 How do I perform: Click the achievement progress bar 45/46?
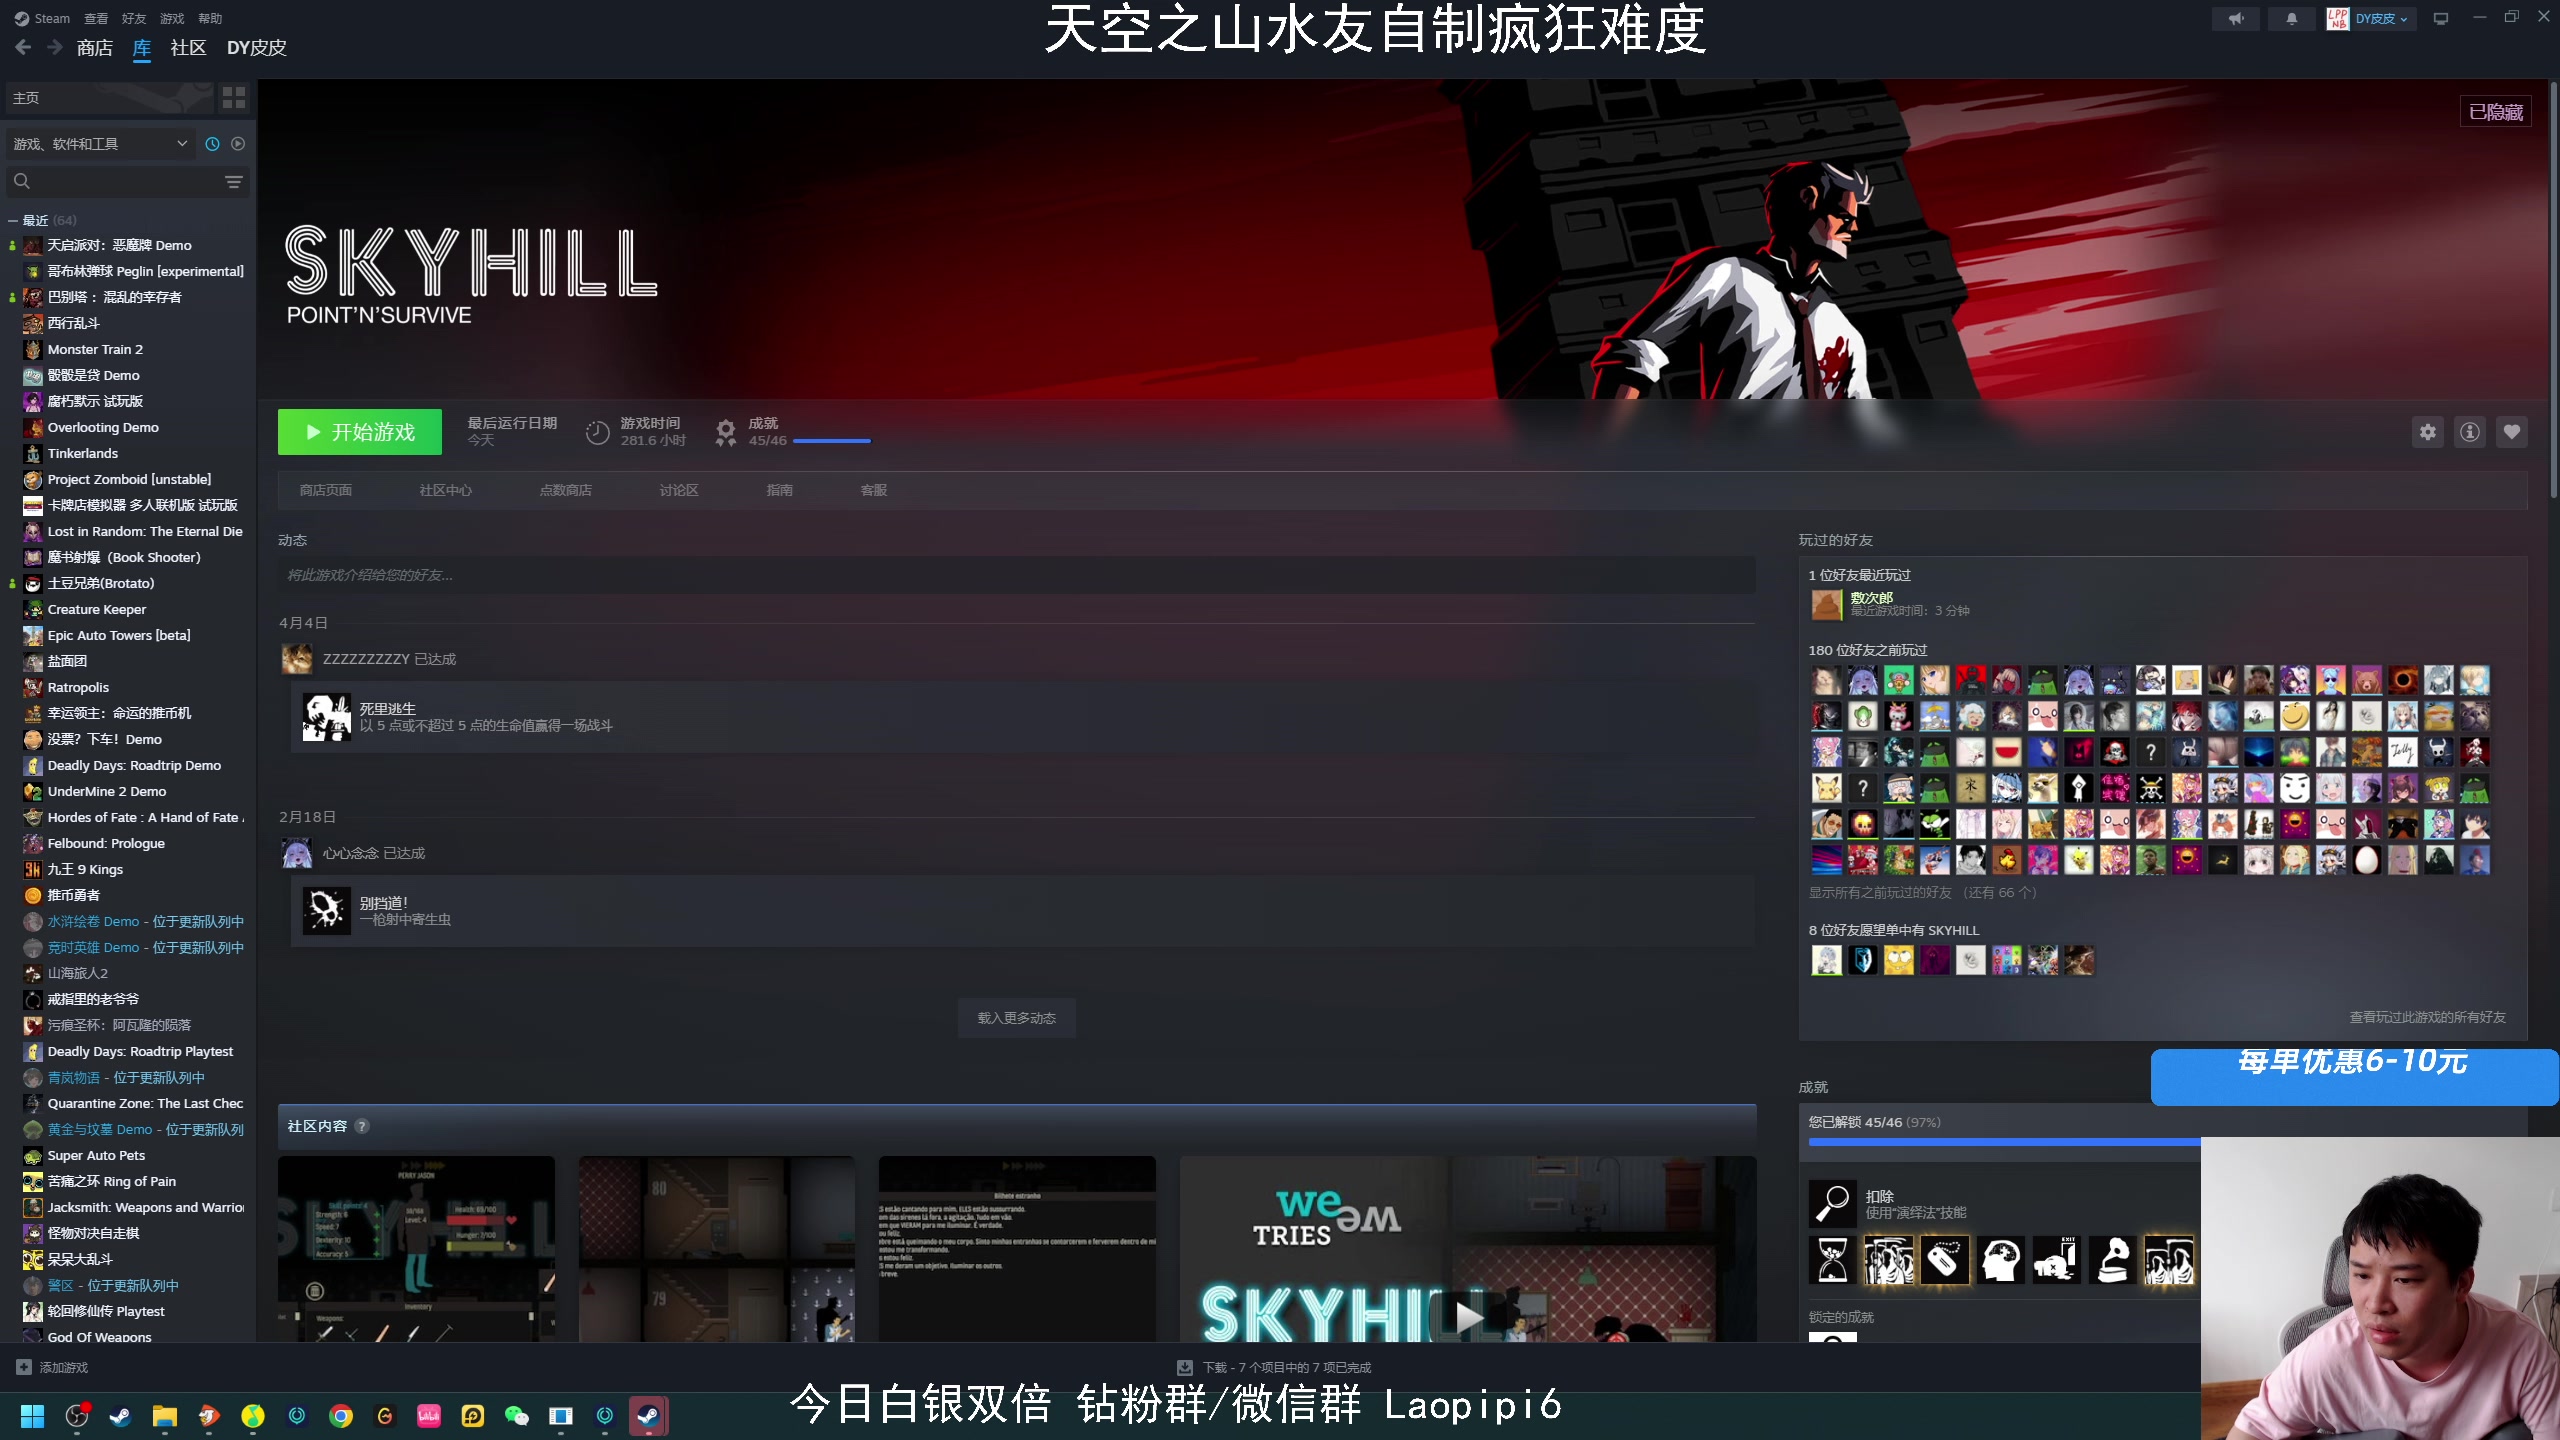click(832, 441)
